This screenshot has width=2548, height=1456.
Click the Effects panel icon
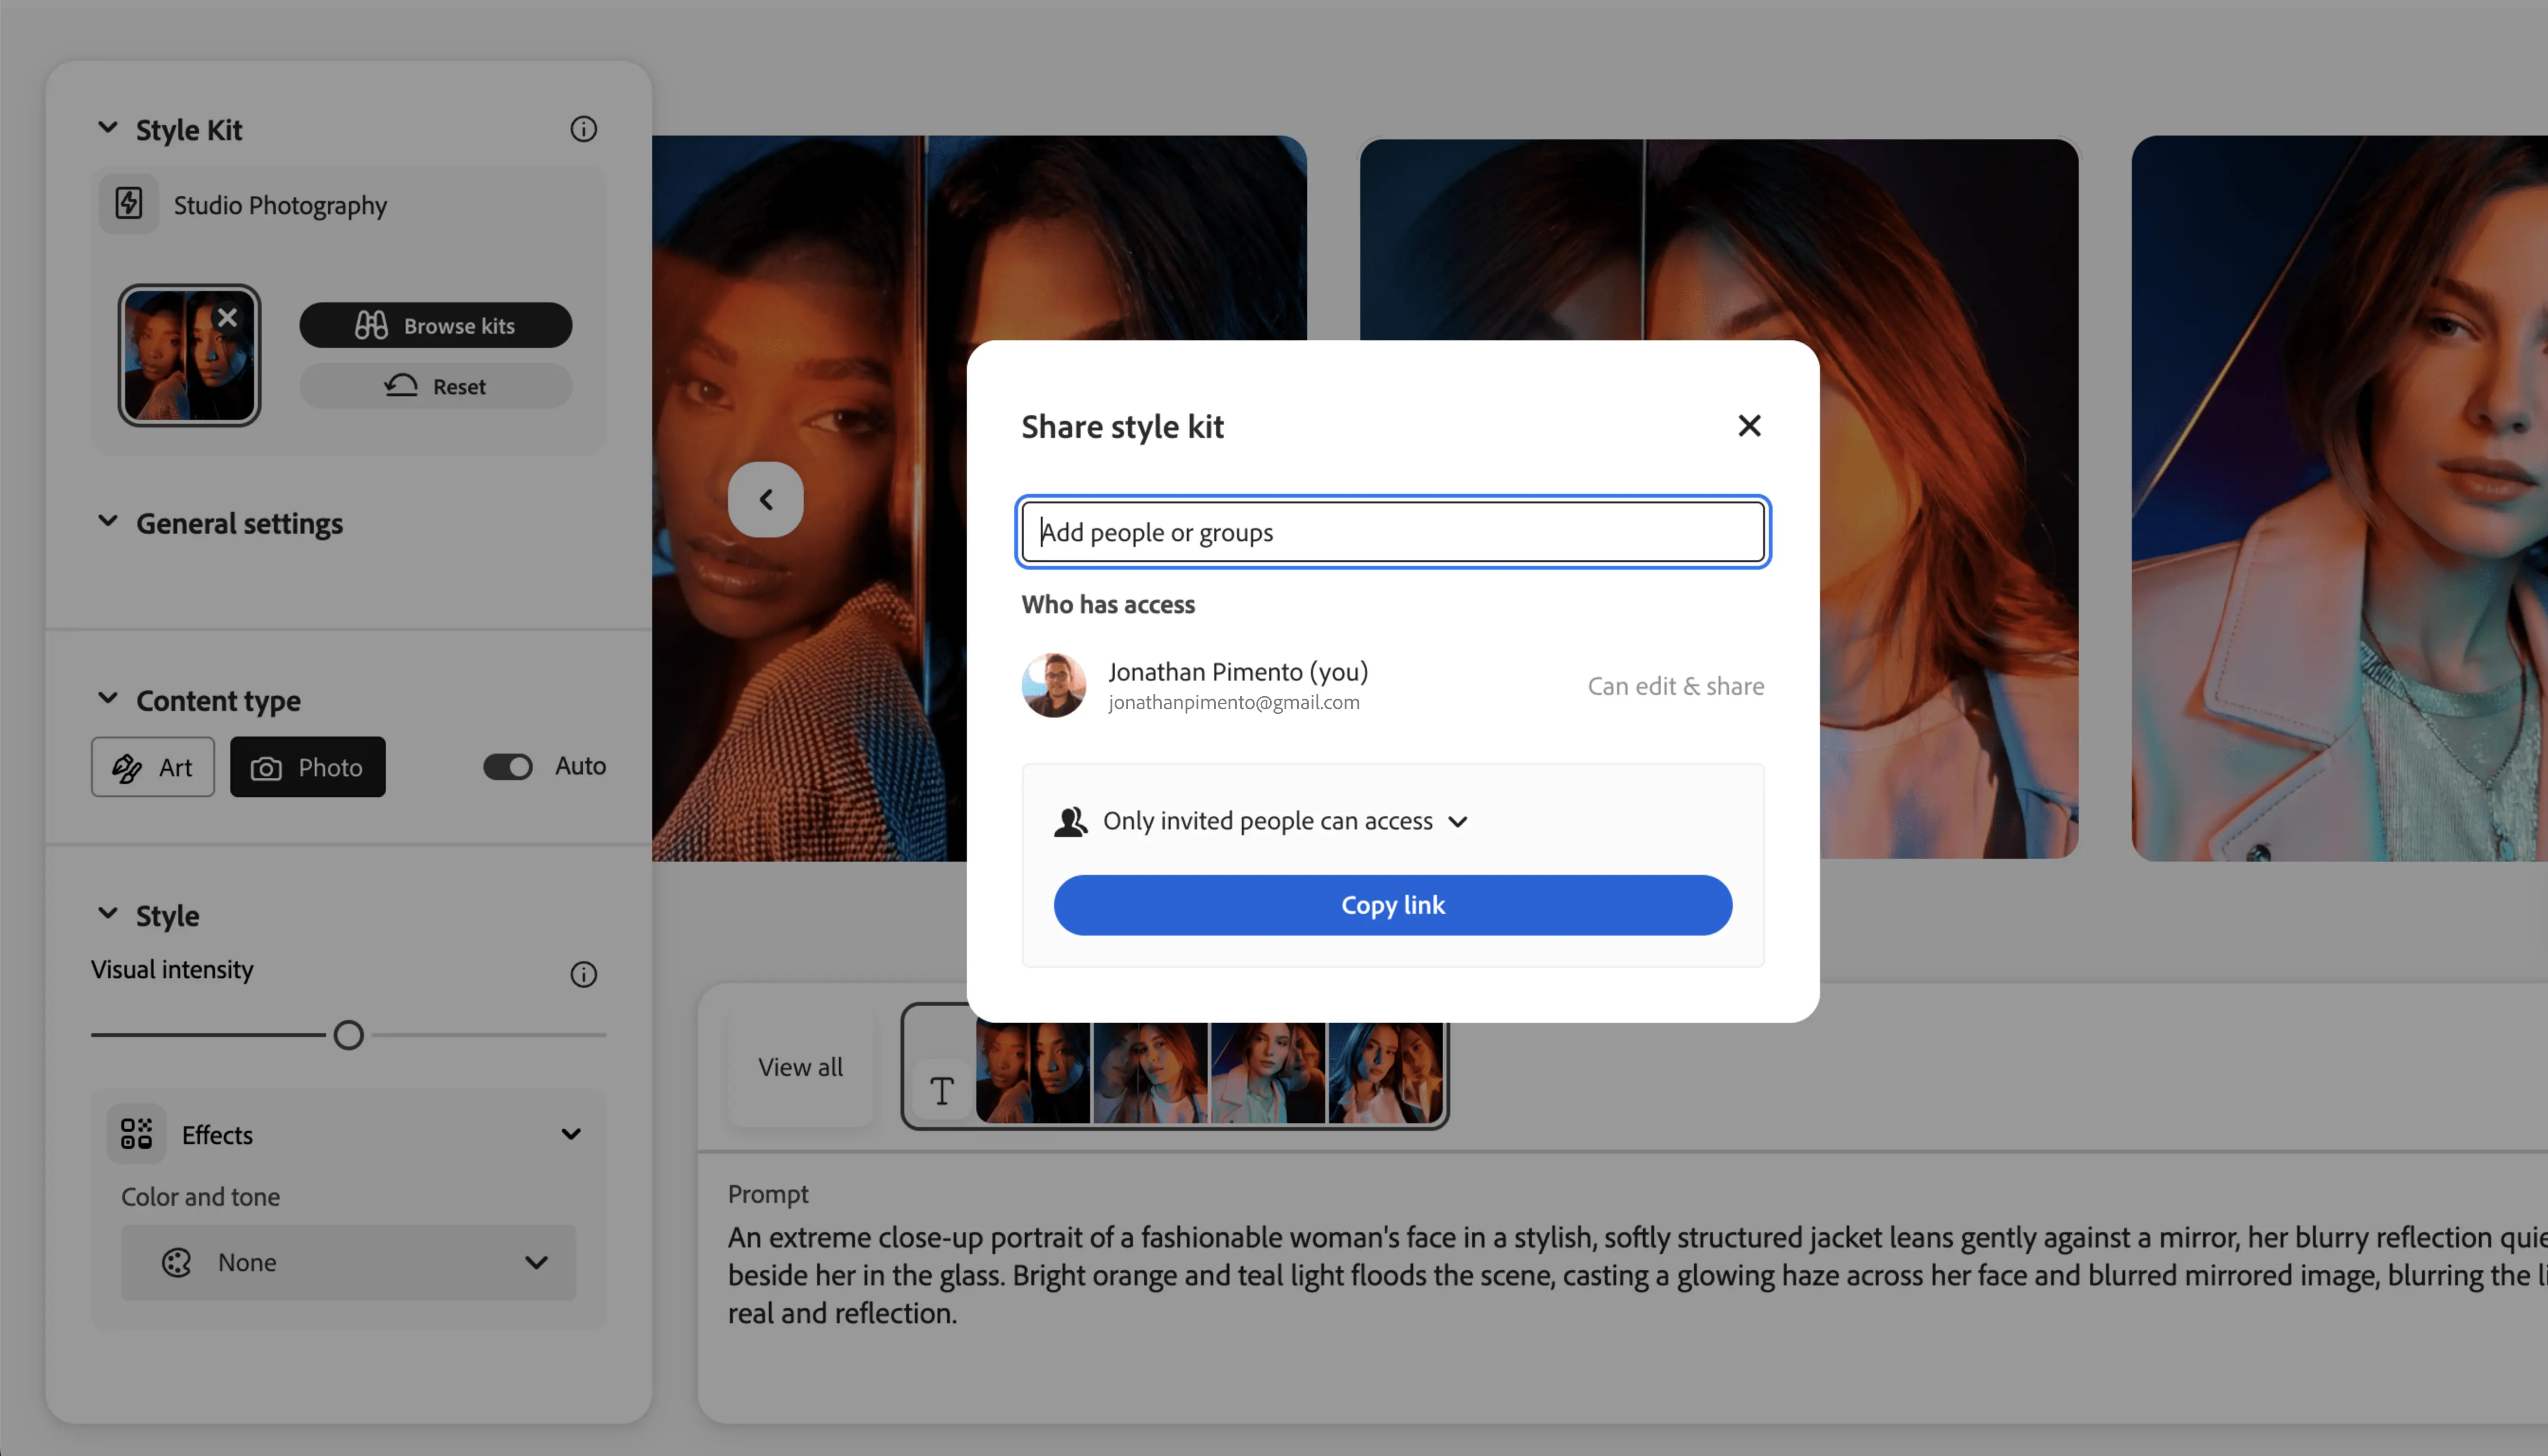tap(136, 1133)
